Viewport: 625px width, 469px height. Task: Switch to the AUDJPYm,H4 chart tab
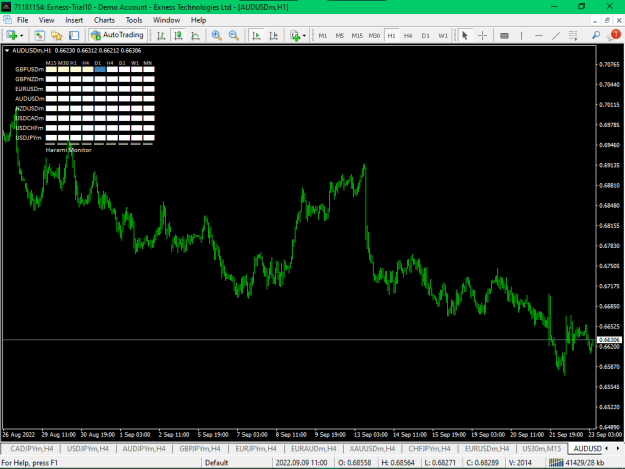144,449
